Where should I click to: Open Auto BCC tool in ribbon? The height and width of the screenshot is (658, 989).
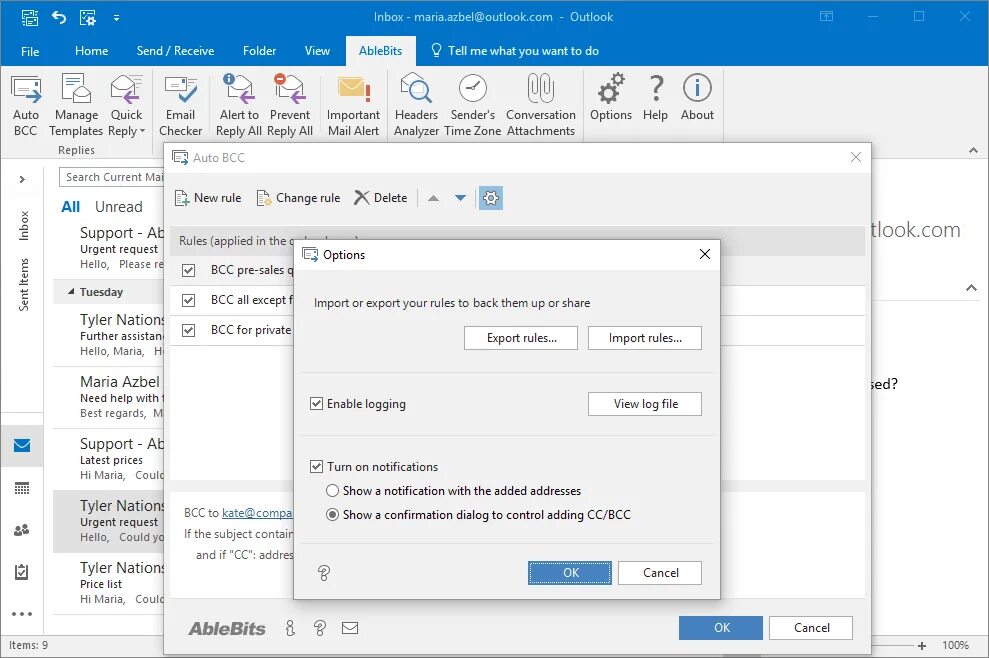26,105
